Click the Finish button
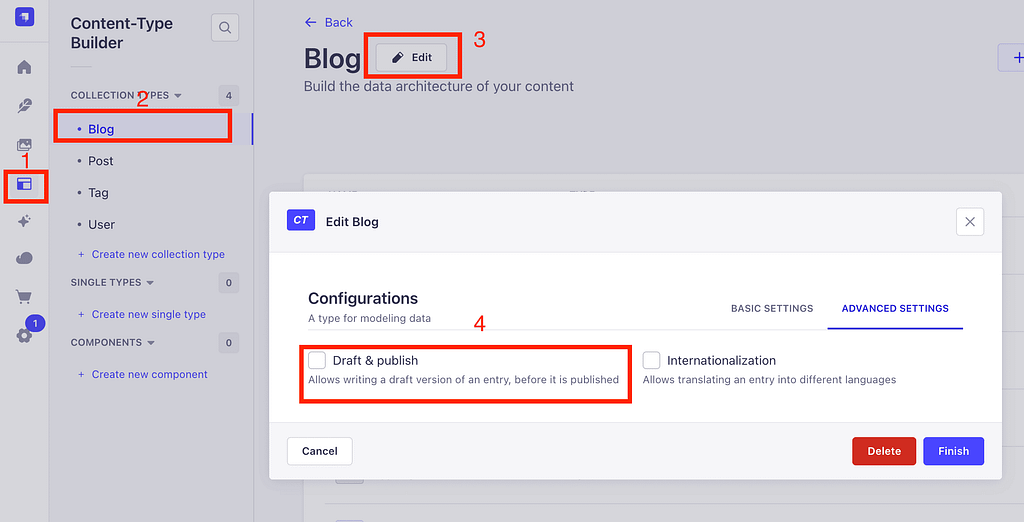This screenshot has height=522, width=1024. (x=953, y=451)
